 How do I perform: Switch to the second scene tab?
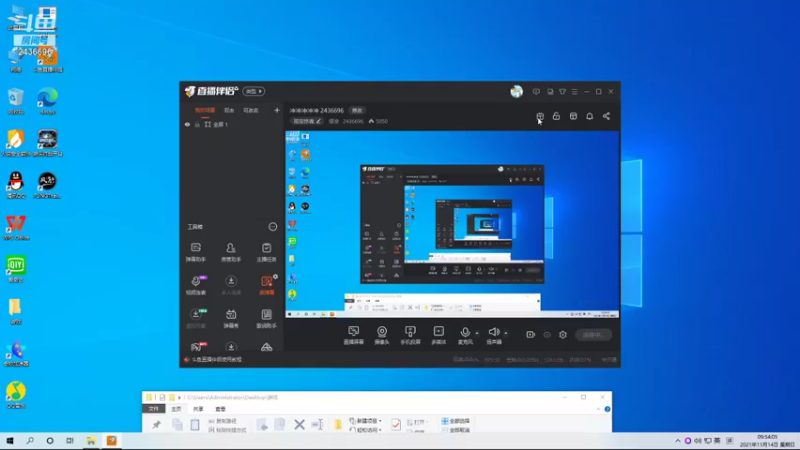[229, 110]
